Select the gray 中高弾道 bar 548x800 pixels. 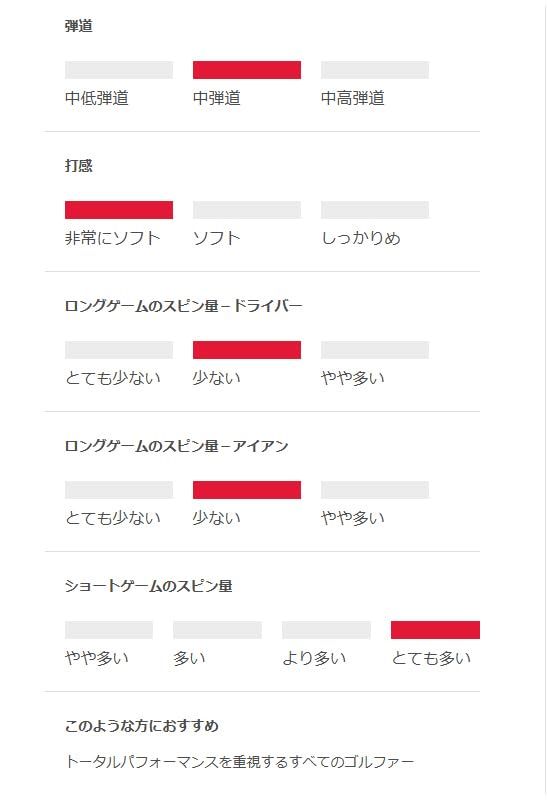click(x=375, y=70)
